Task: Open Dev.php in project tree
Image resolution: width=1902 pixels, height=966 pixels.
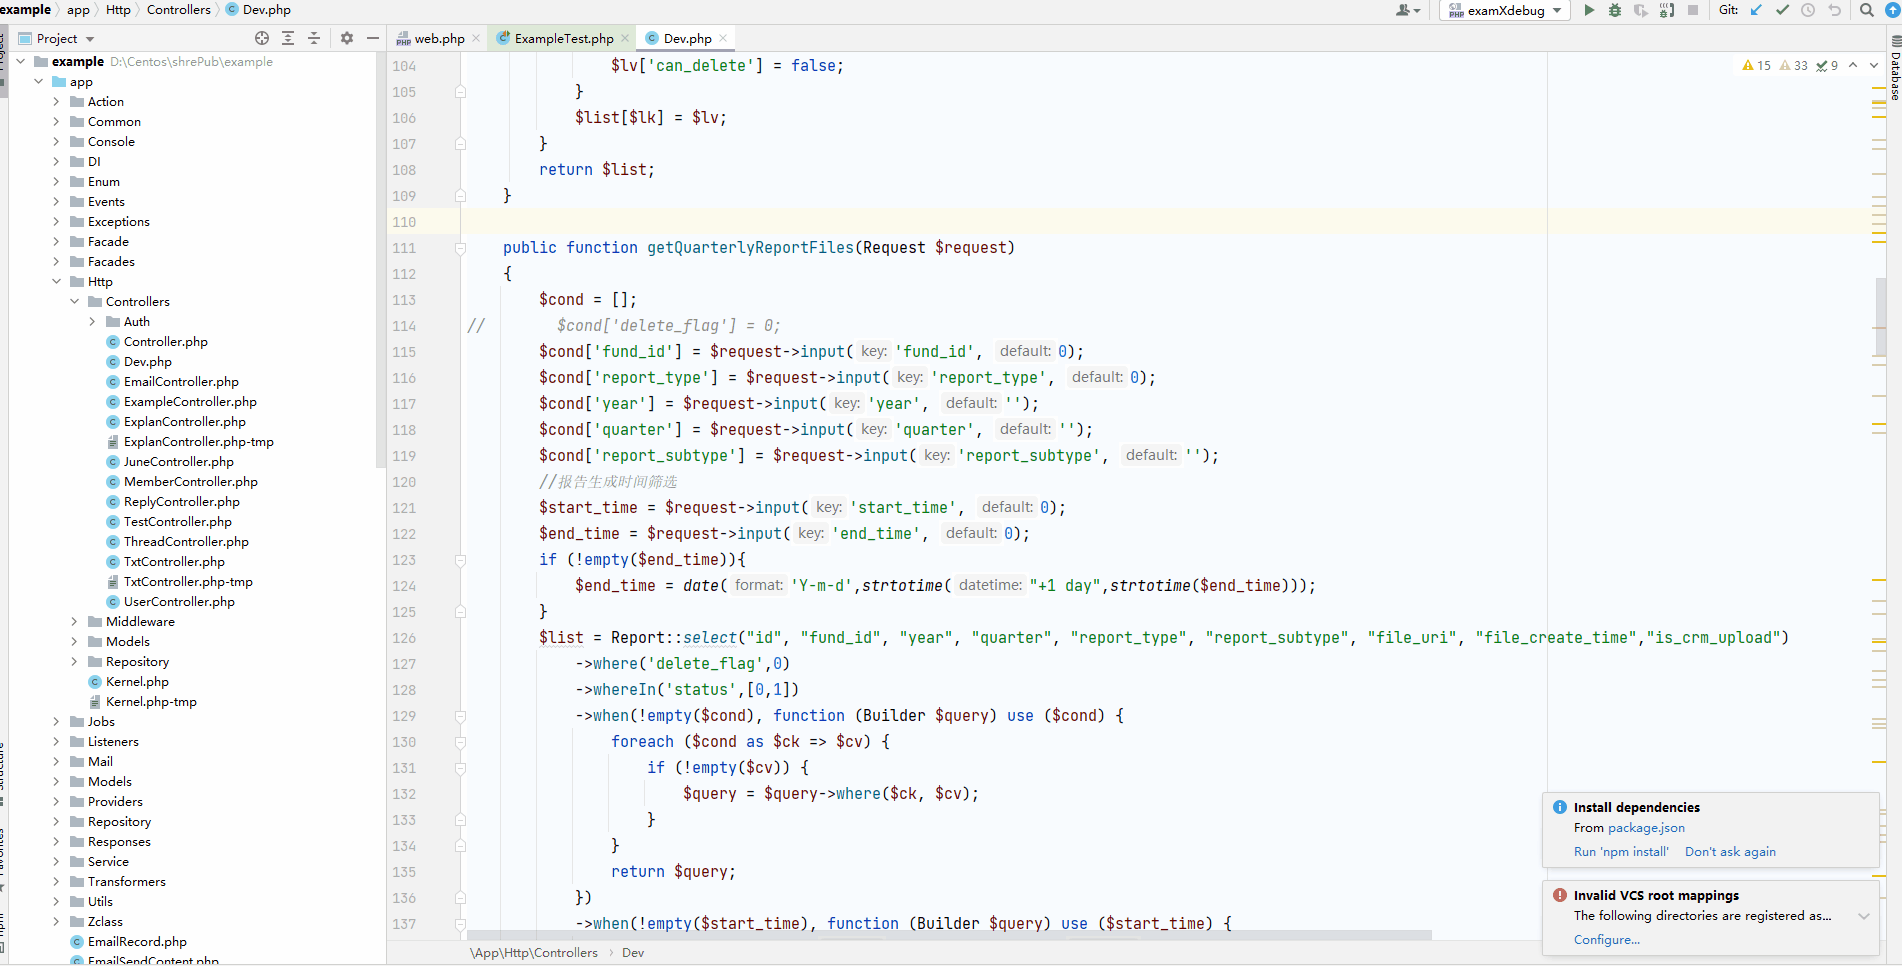Action: tap(147, 362)
